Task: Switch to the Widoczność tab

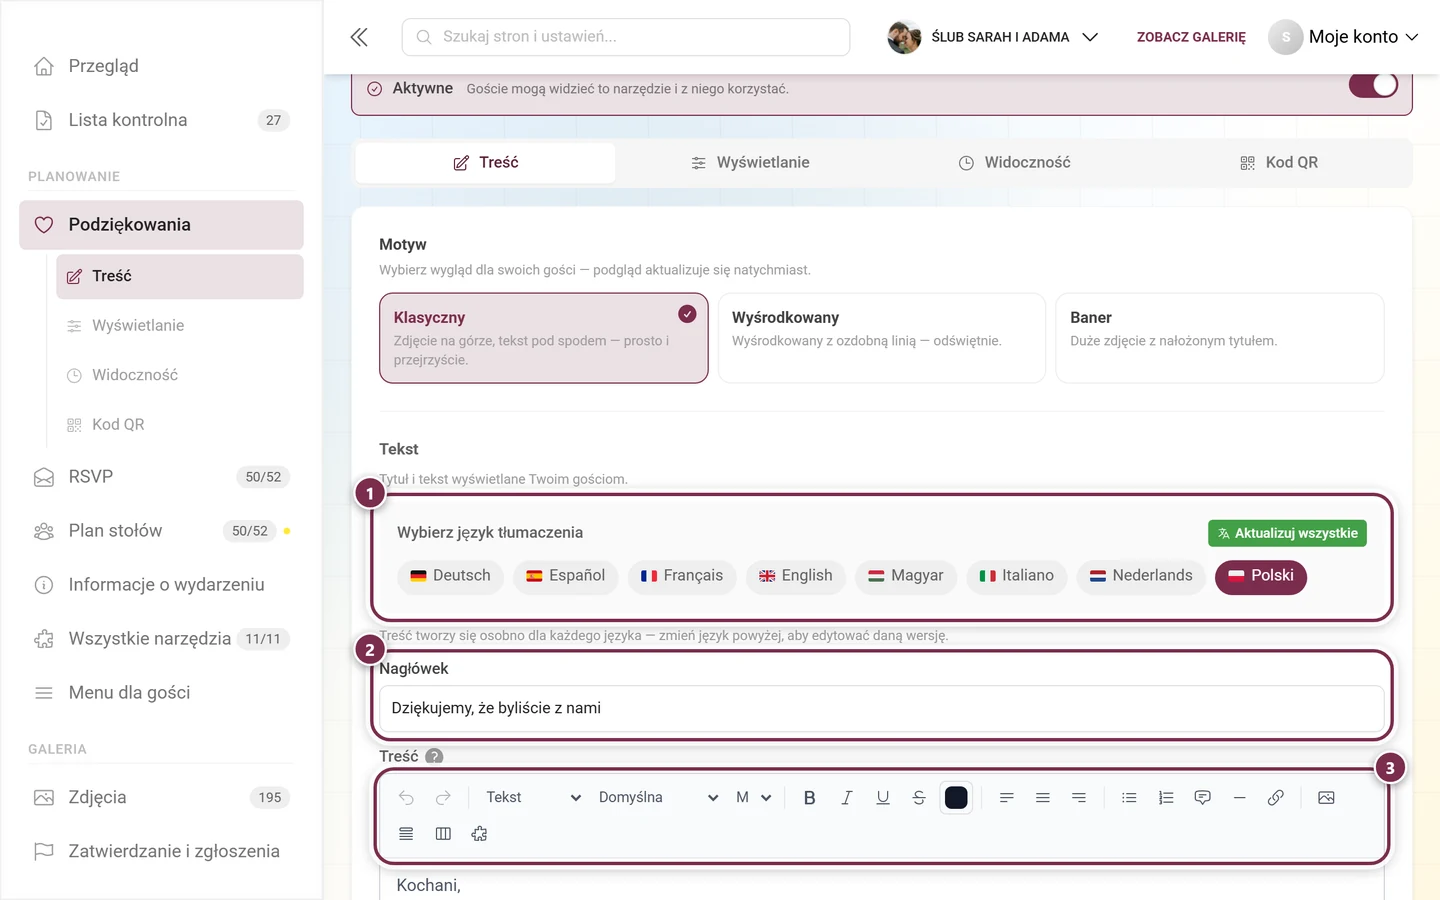Action: [1014, 162]
